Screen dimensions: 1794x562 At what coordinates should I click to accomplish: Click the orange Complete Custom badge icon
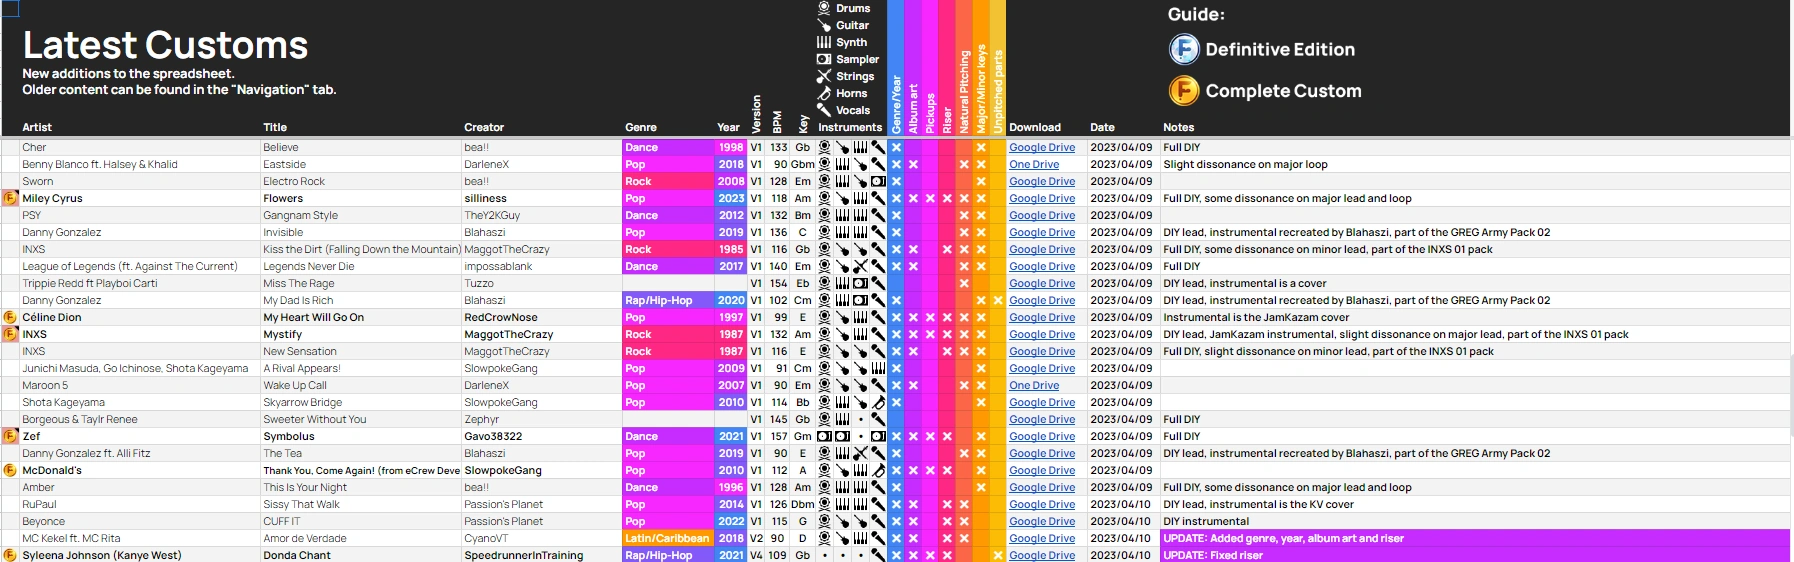1184,91
